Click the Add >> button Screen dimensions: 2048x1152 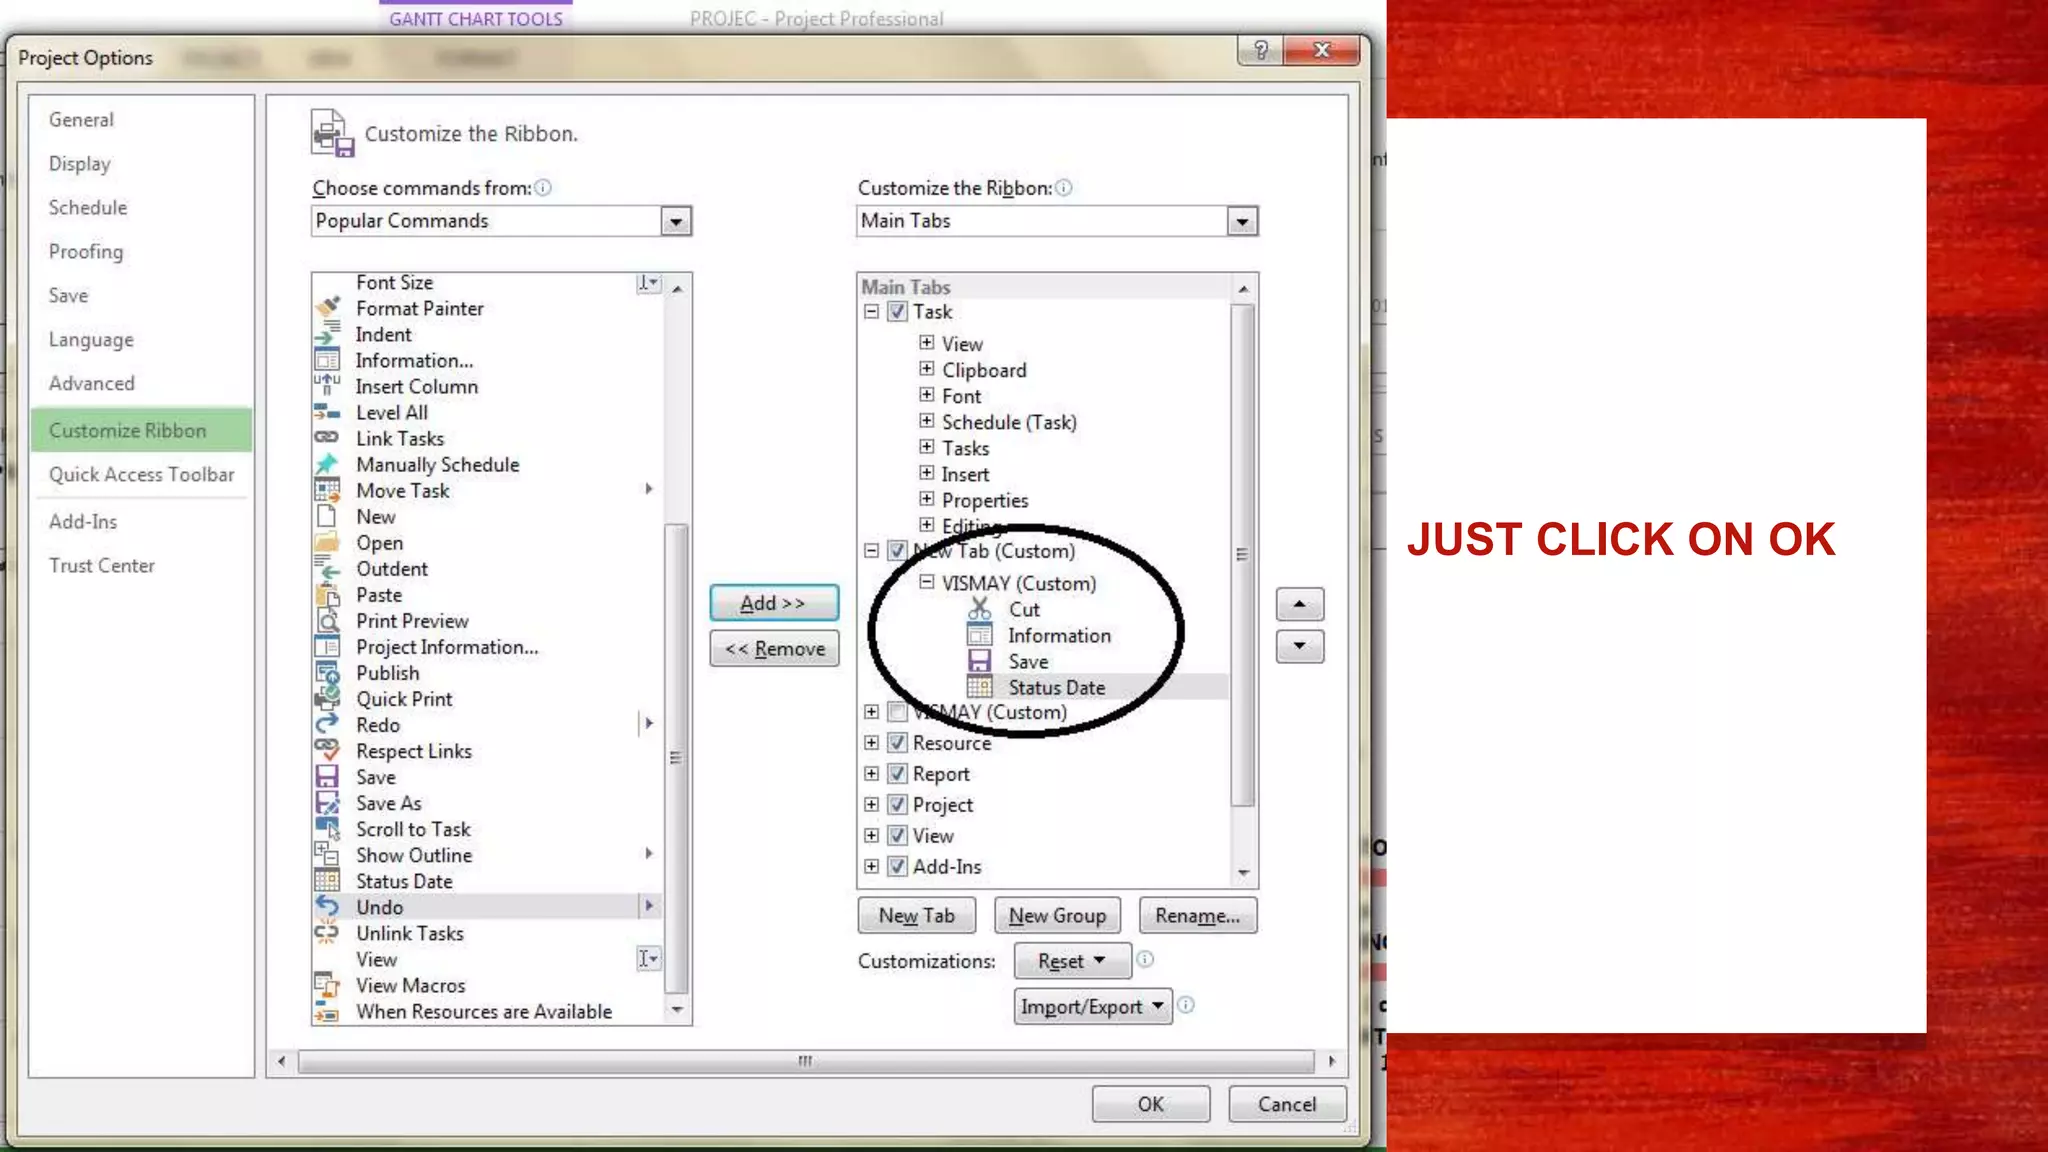tap(773, 603)
